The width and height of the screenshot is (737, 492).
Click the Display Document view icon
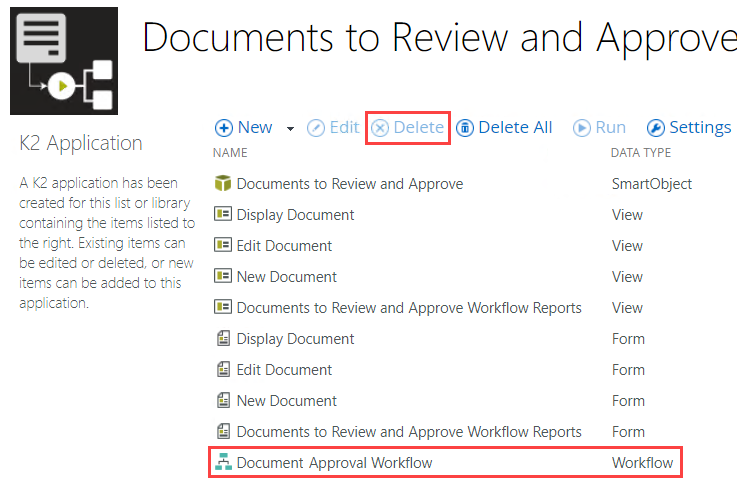(x=223, y=214)
